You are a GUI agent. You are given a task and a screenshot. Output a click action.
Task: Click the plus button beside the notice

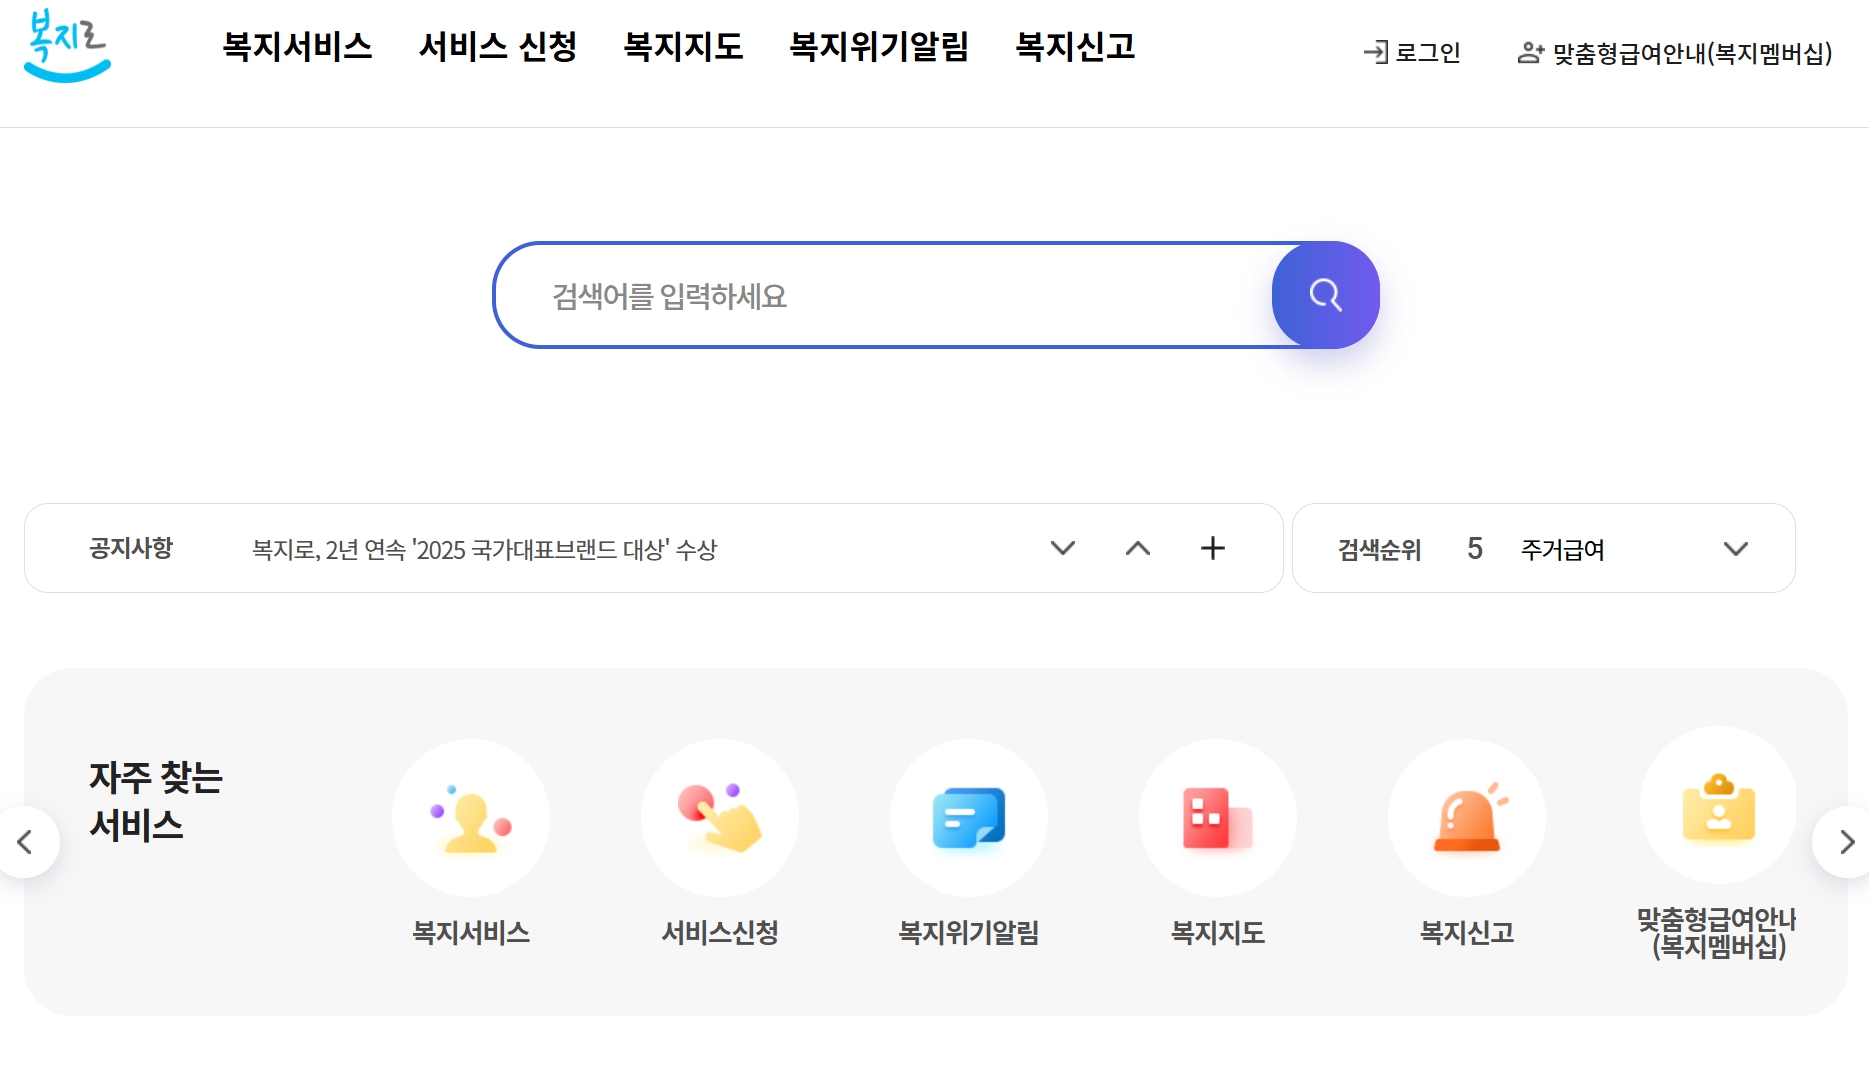[1213, 548]
